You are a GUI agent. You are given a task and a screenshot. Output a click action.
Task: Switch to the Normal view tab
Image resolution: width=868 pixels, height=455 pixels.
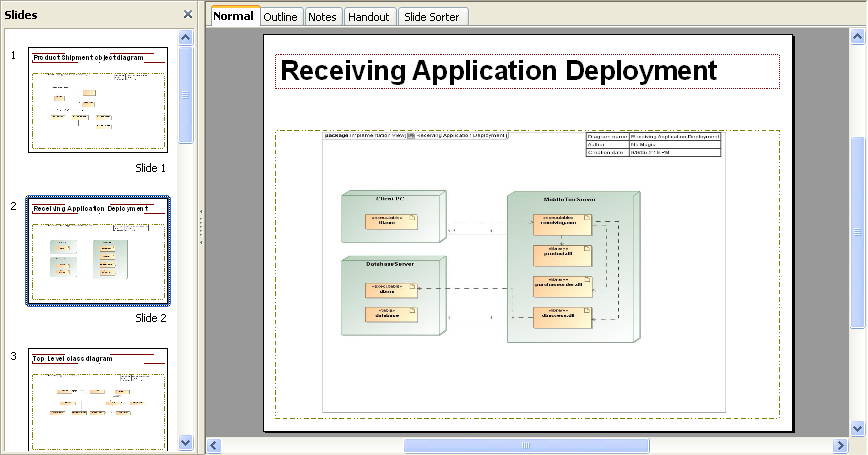click(x=233, y=16)
